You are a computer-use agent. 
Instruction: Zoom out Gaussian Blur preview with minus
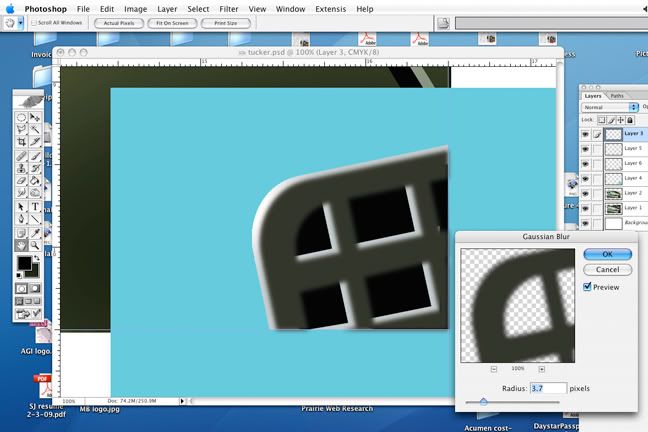click(494, 369)
